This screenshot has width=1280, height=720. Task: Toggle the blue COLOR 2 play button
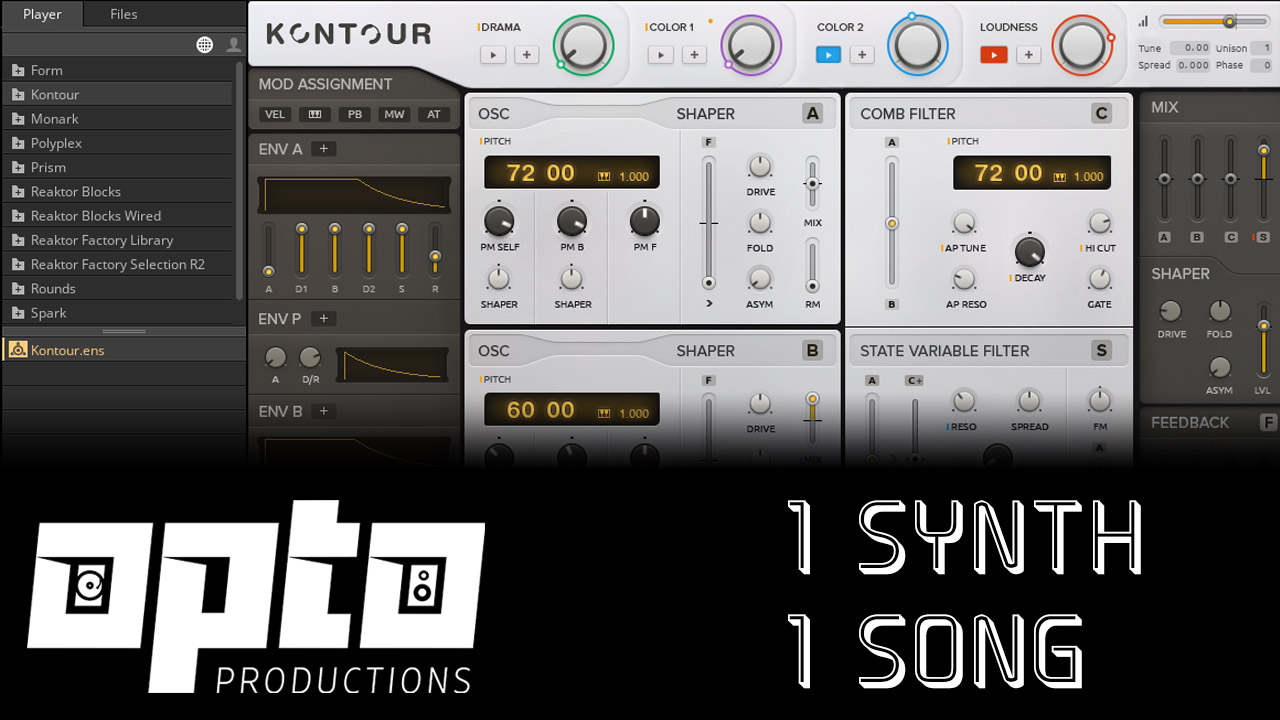(x=828, y=55)
